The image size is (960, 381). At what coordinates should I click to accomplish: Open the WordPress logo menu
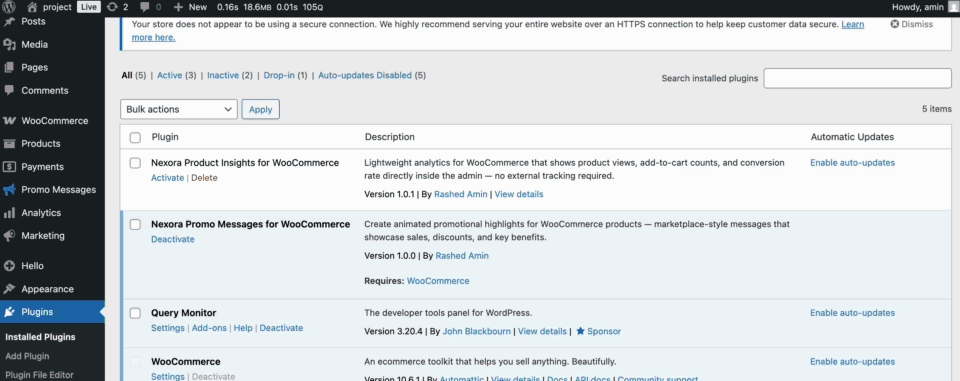9,7
